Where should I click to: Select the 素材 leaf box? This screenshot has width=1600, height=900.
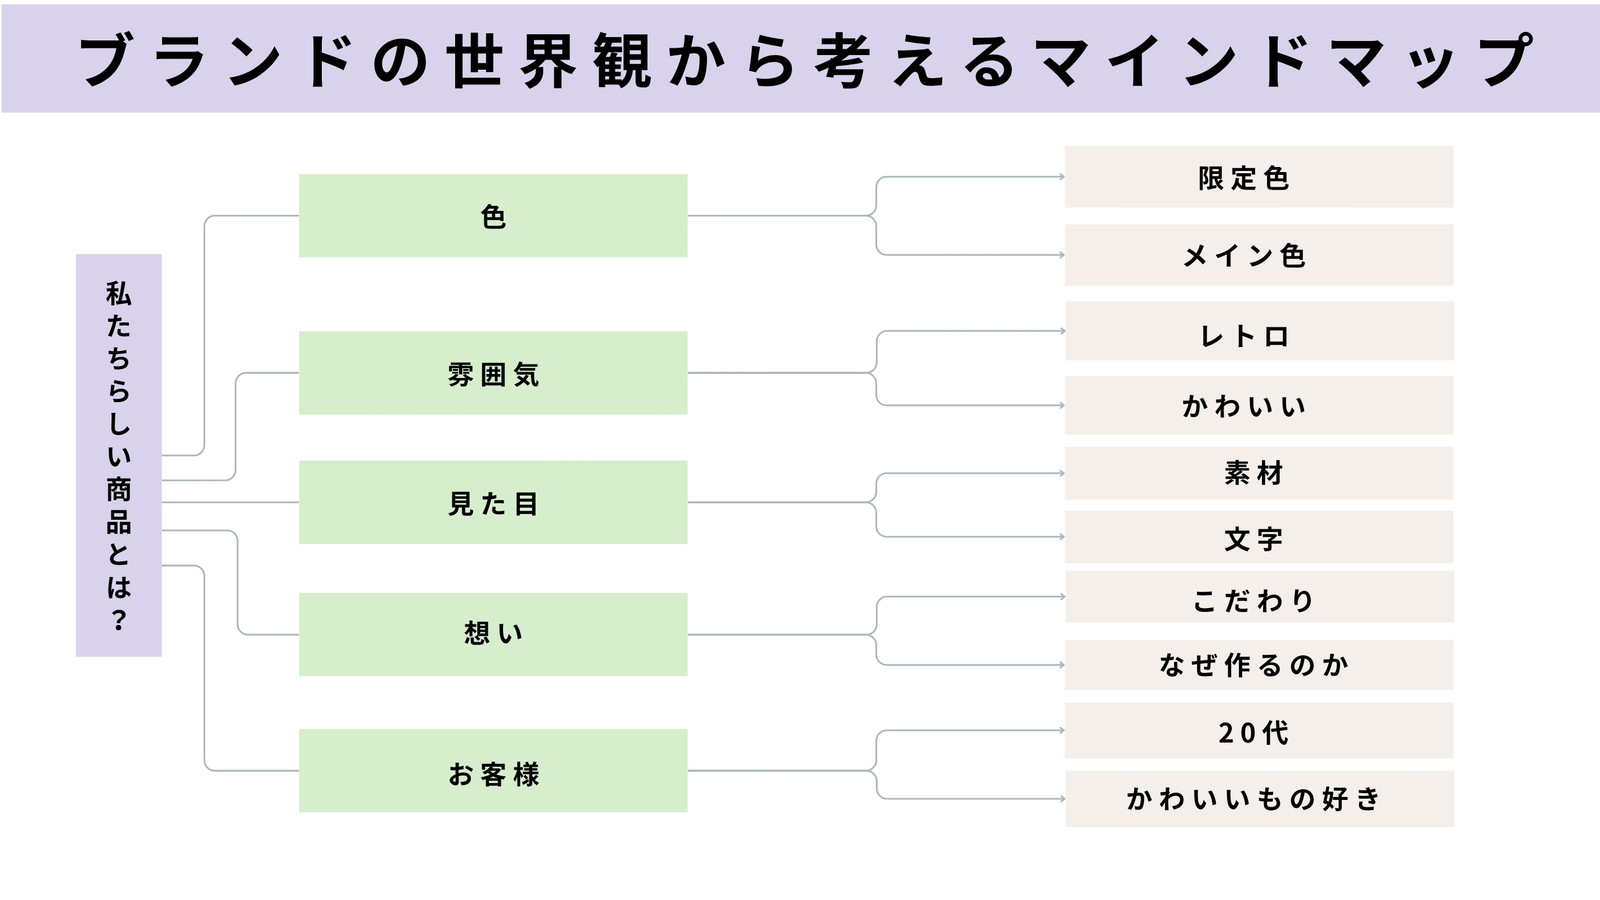point(1259,473)
